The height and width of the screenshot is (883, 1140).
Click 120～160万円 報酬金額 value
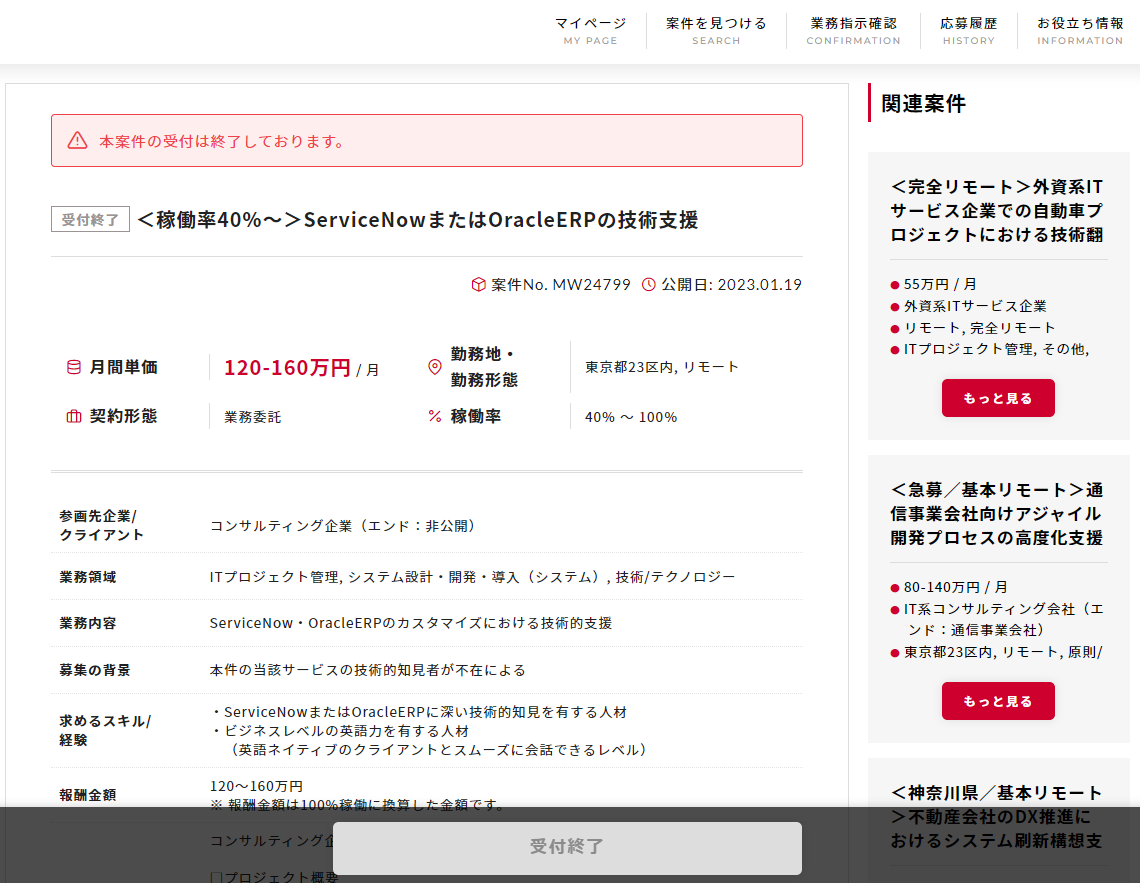256,786
